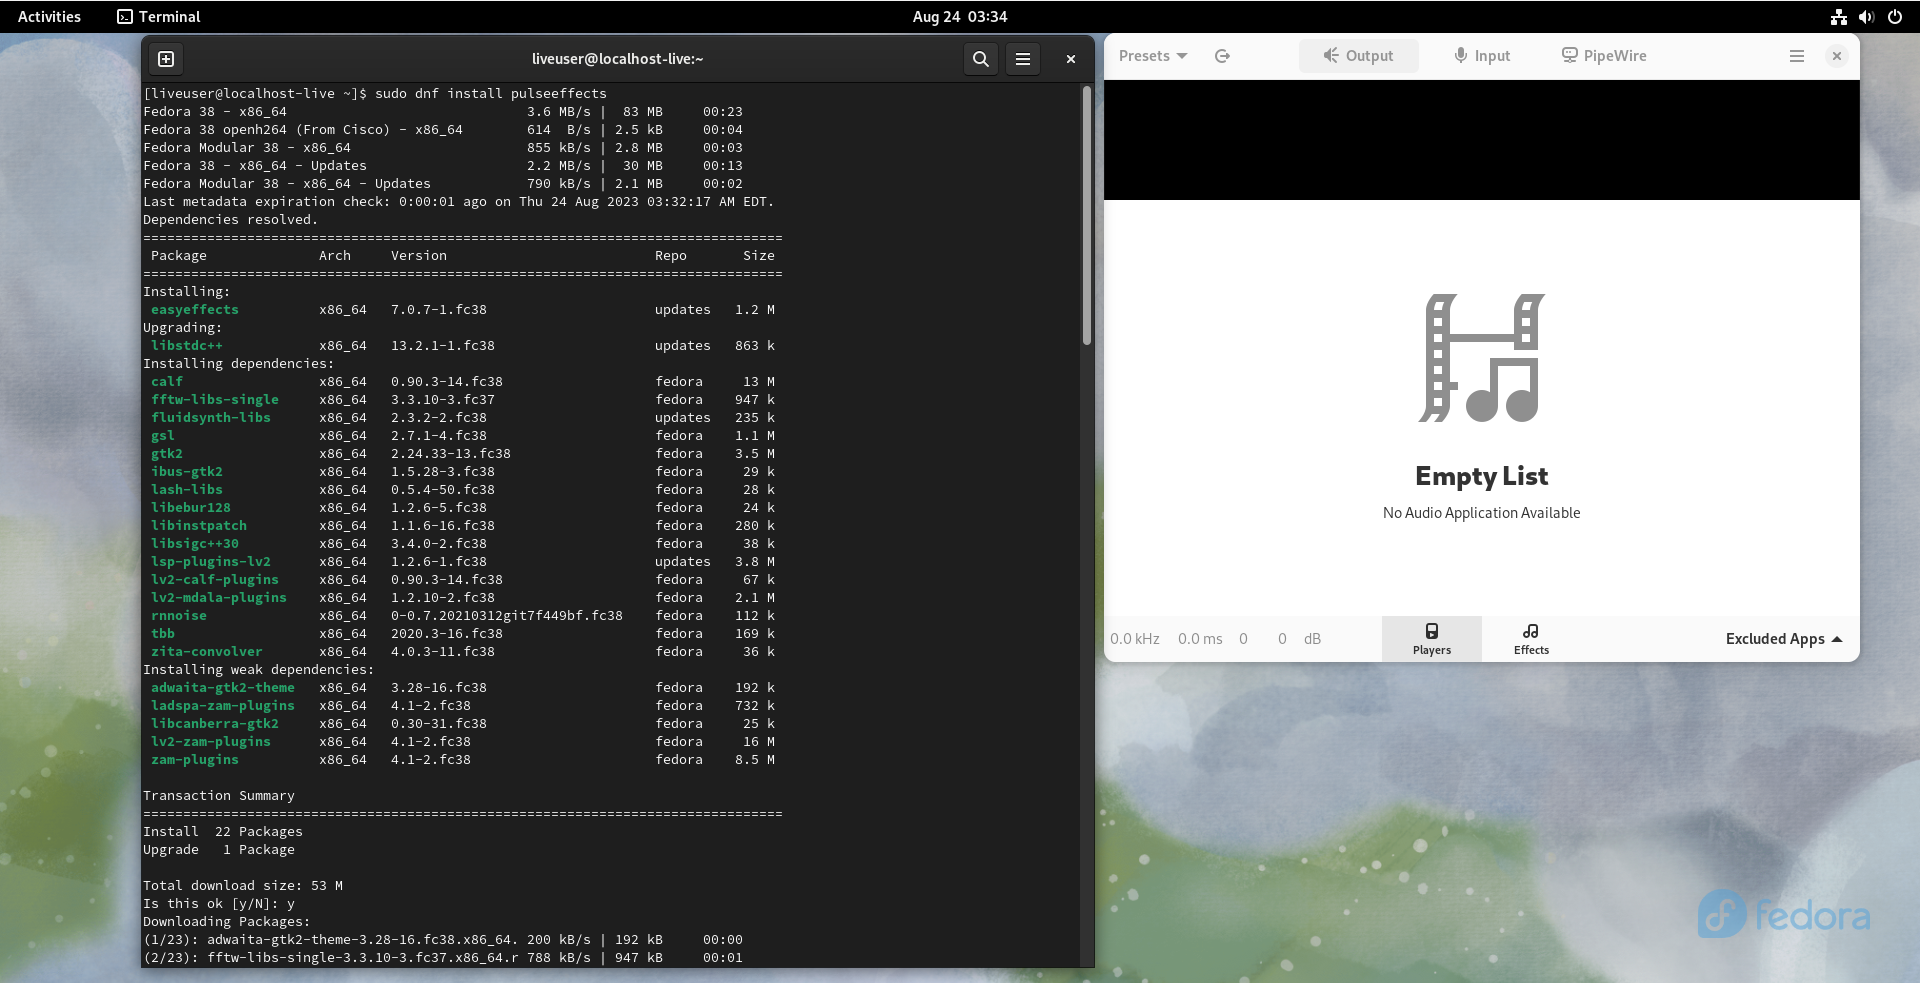1920x983 pixels.
Task: Click the '0.0 kHz' sample rate readout
Action: pos(1135,639)
